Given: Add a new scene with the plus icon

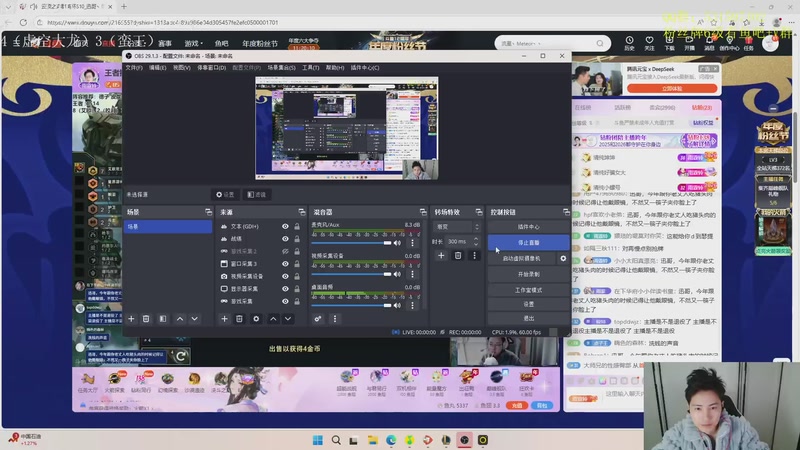Looking at the screenshot, I should tap(131, 319).
